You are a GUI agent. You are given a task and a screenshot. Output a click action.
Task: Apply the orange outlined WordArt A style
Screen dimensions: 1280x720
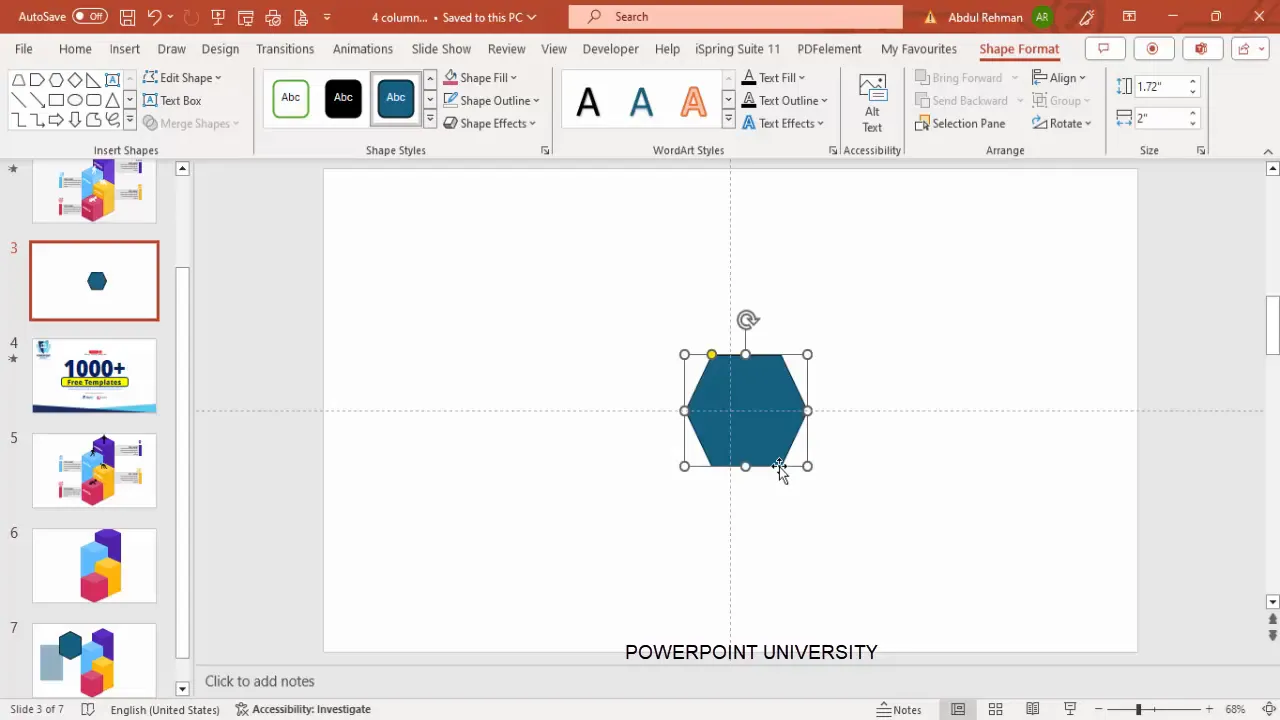coord(693,101)
